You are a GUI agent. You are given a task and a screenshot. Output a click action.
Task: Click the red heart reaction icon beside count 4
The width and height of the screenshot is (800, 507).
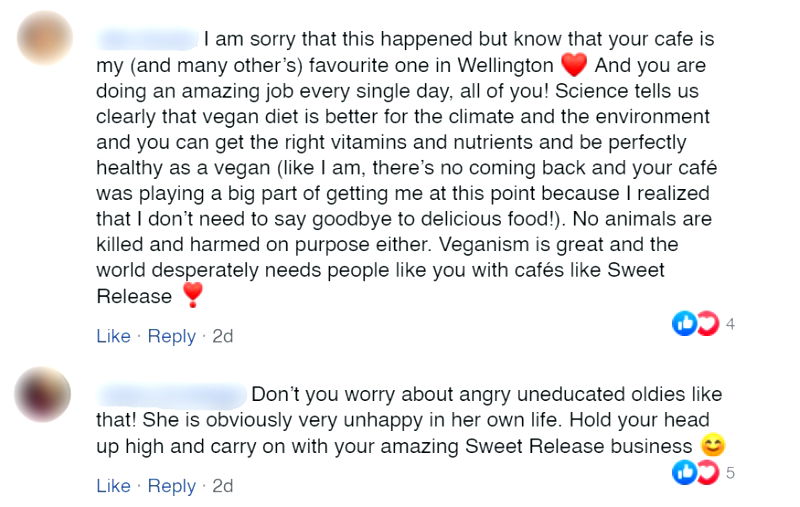pos(707,323)
